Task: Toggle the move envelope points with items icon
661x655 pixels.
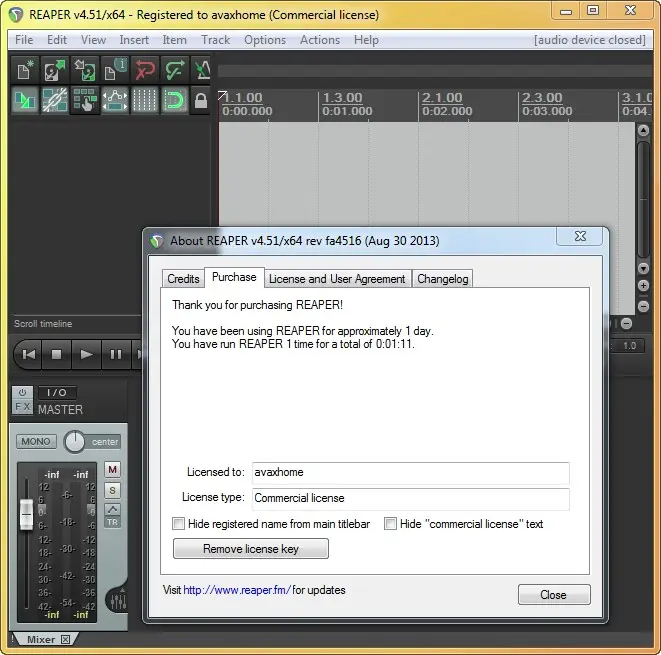Action: (115, 100)
